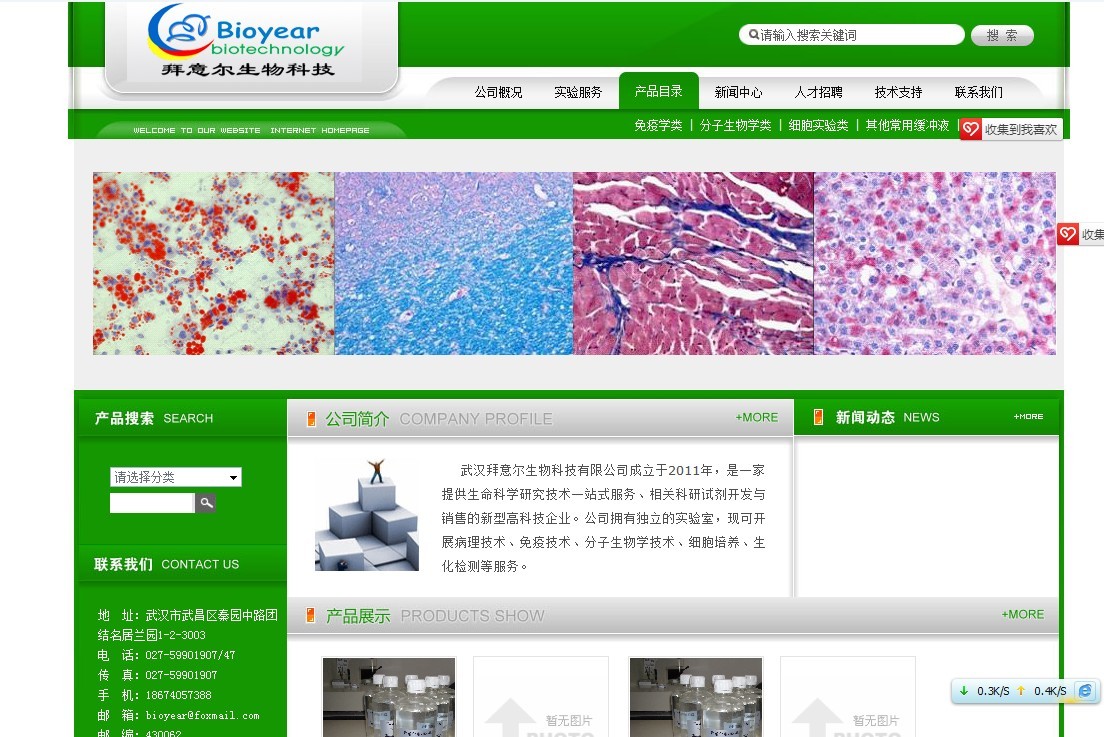Open +MORE link in Company Profile header
The image size is (1104, 737).
tap(756, 417)
